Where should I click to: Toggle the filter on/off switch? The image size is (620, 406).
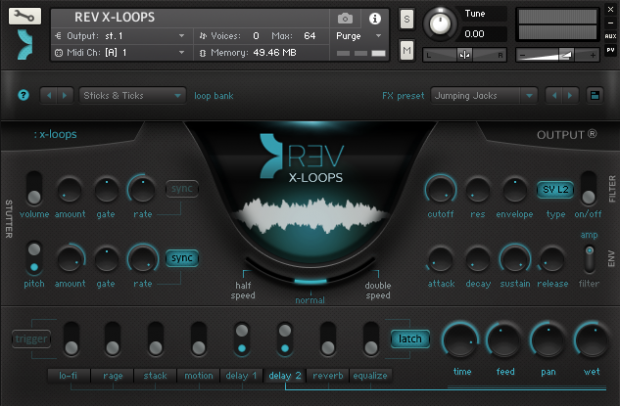(588, 188)
